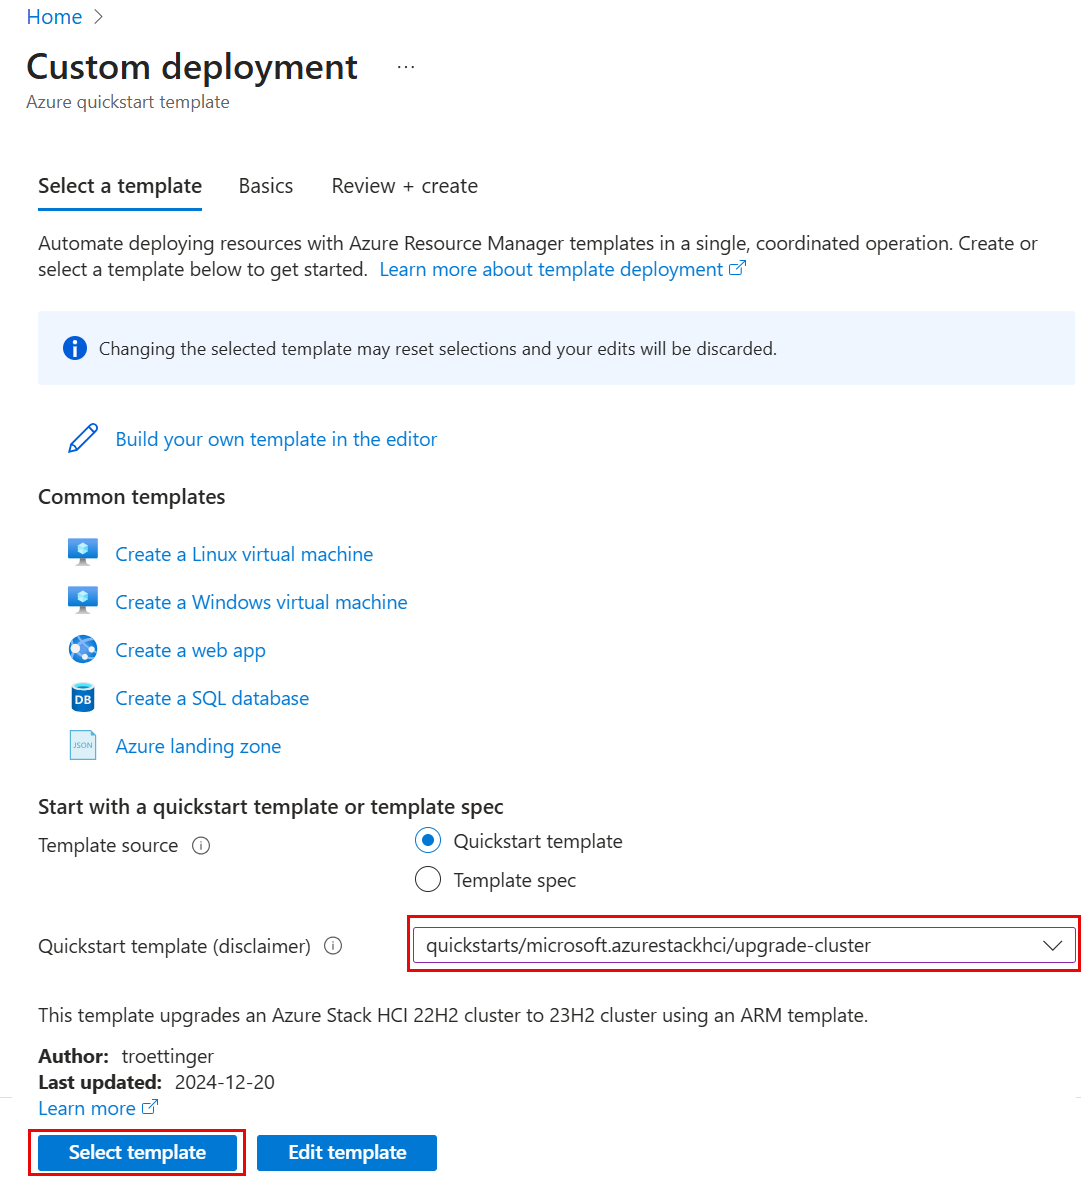Click the Linux virtual machine icon
The width and height of the screenshot is (1081, 1183).
[83, 553]
